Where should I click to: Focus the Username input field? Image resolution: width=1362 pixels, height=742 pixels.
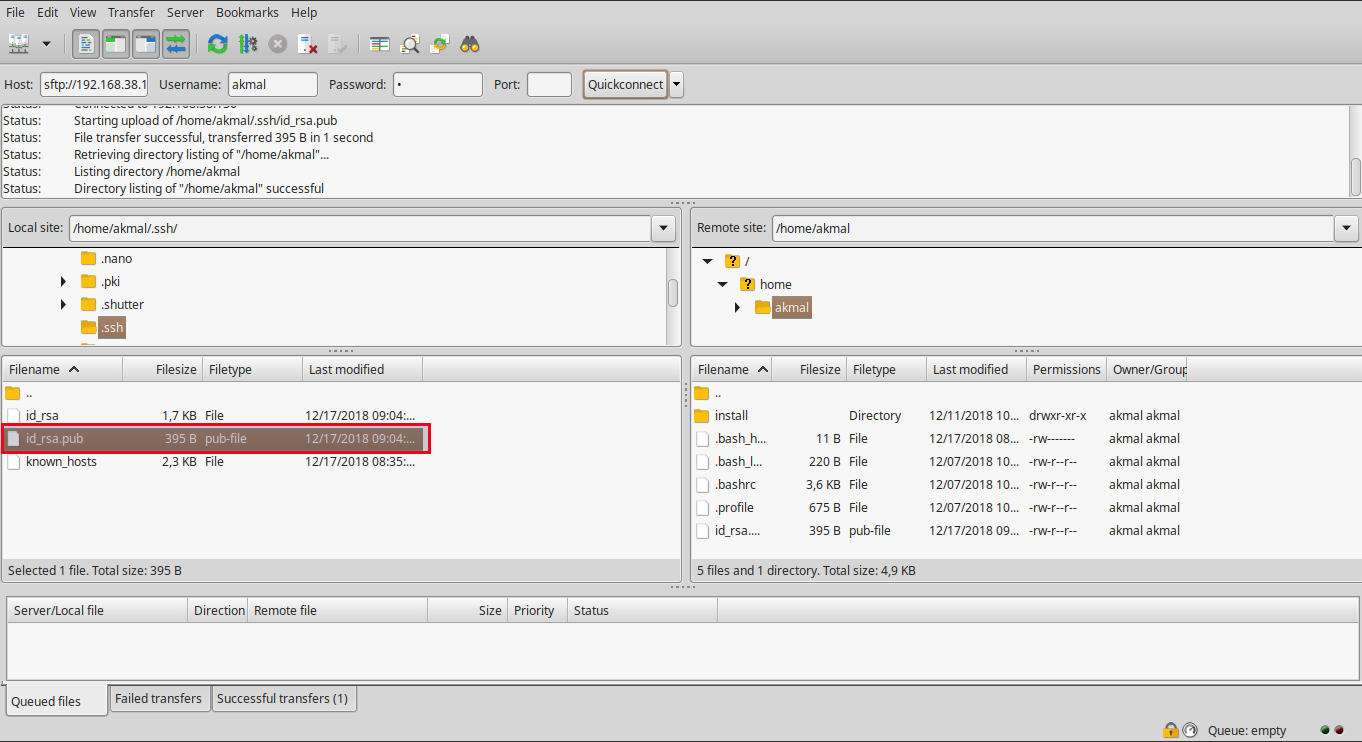point(273,85)
